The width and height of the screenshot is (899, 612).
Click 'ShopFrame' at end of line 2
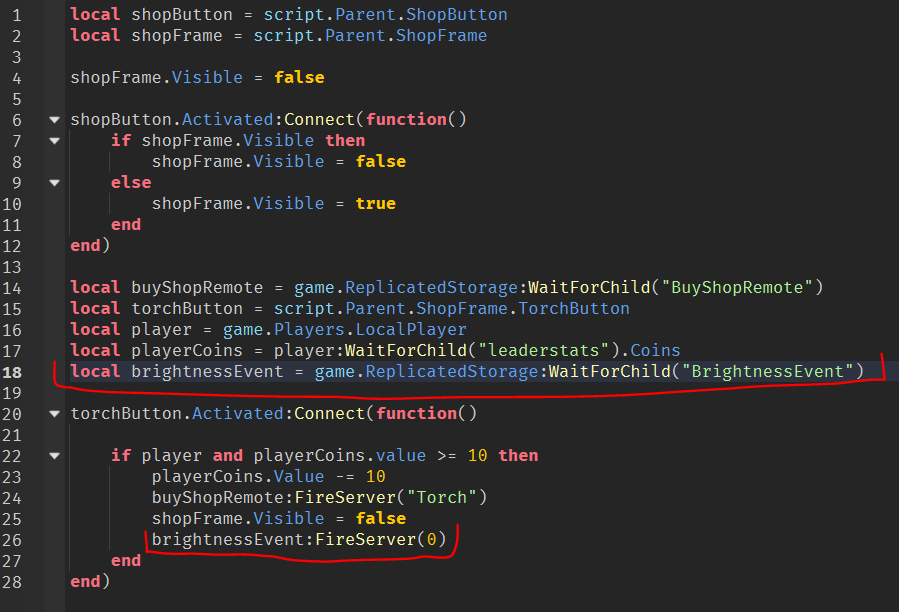tap(441, 36)
